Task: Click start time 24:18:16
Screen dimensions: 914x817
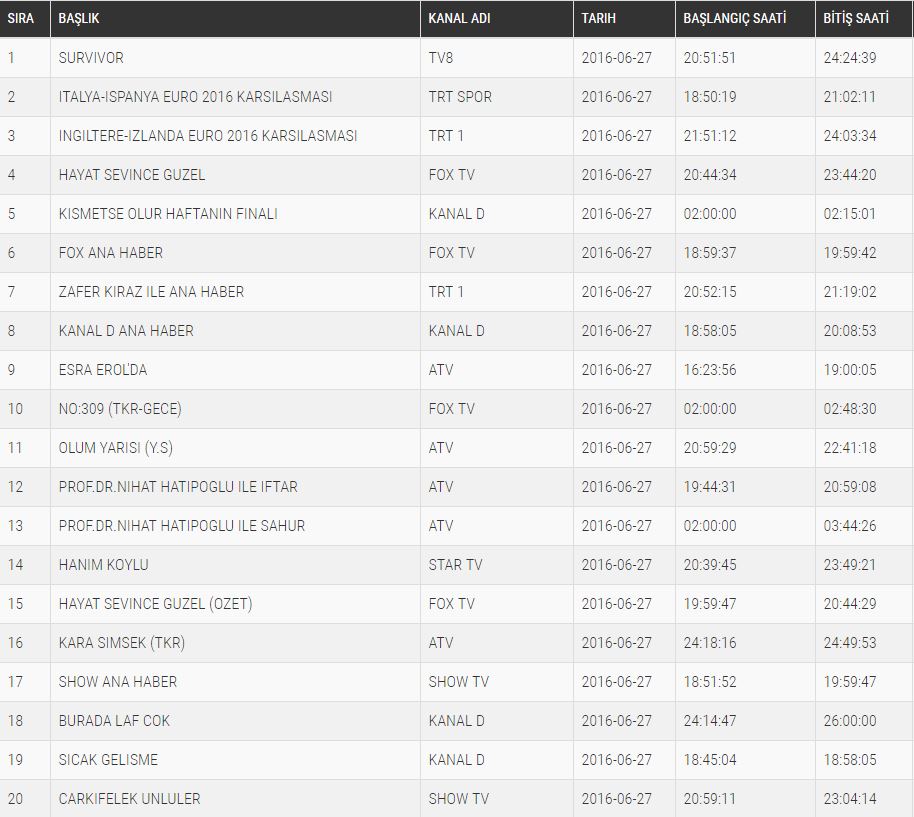Action: (710, 643)
